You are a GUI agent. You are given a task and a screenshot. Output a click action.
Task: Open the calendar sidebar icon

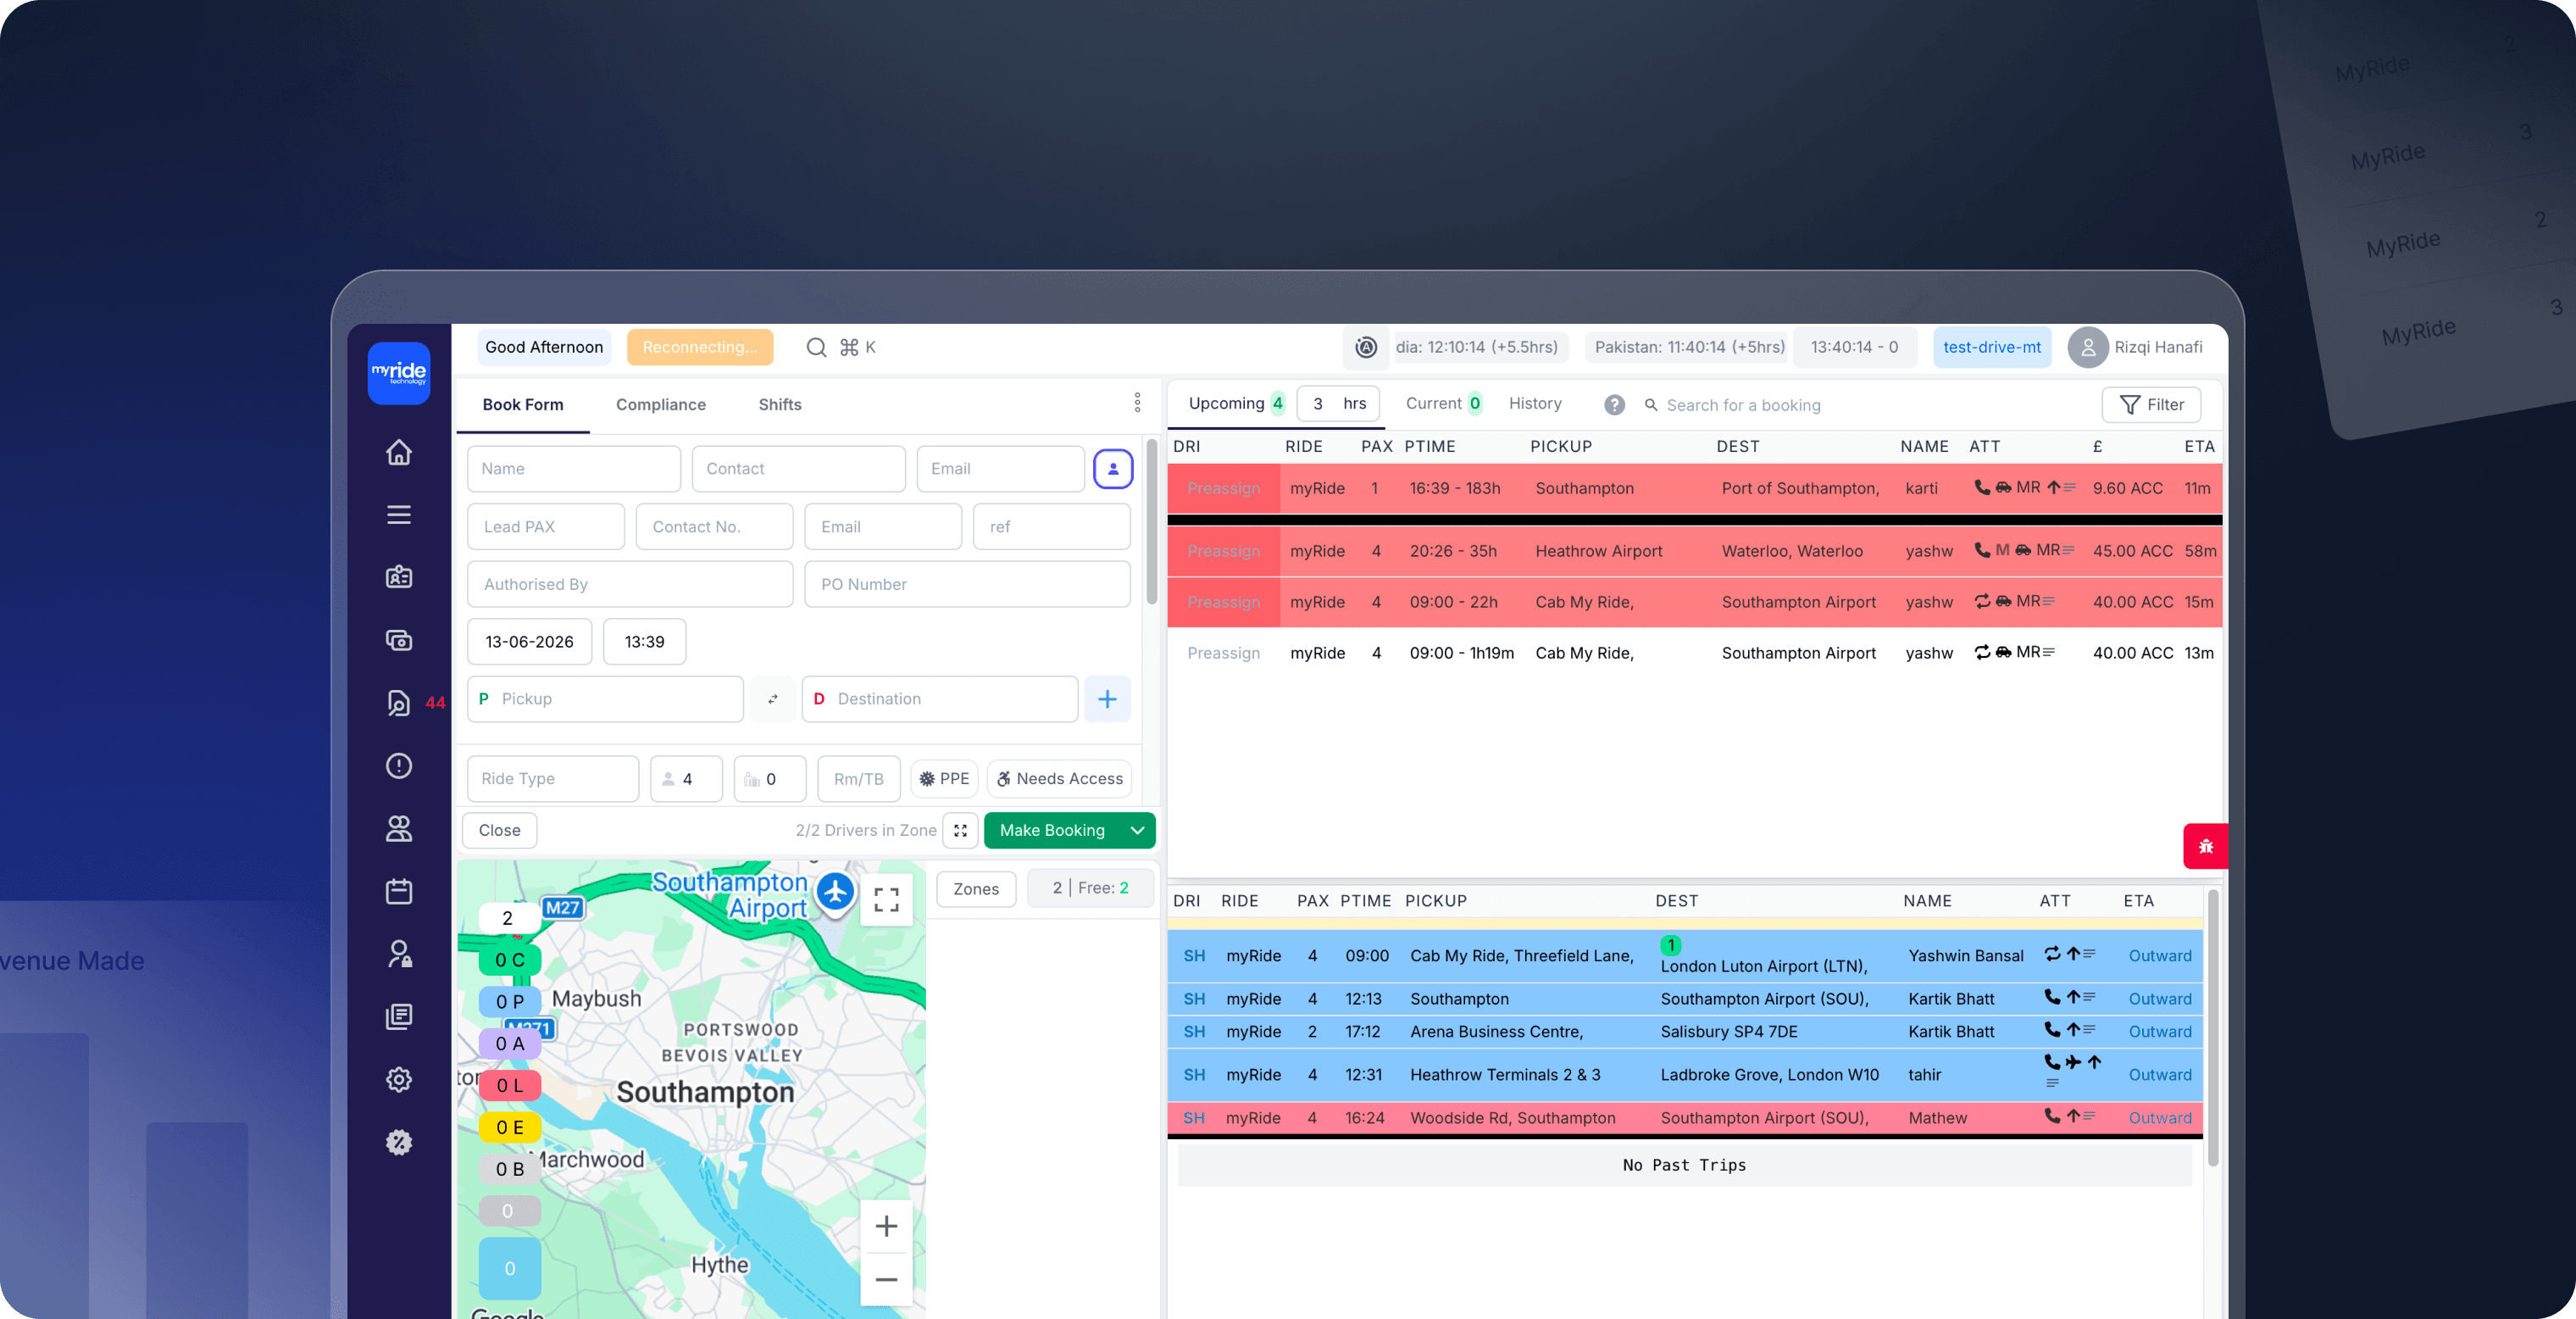pyautogui.click(x=399, y=891)
